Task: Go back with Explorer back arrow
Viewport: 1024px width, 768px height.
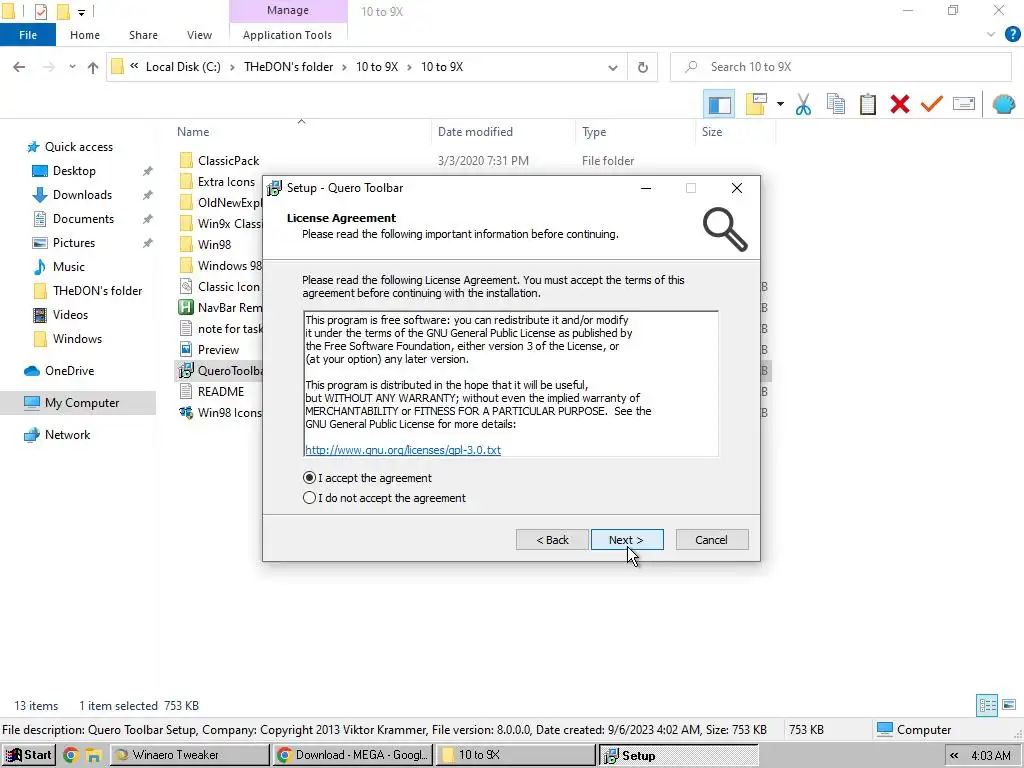Action: [19, 67]
